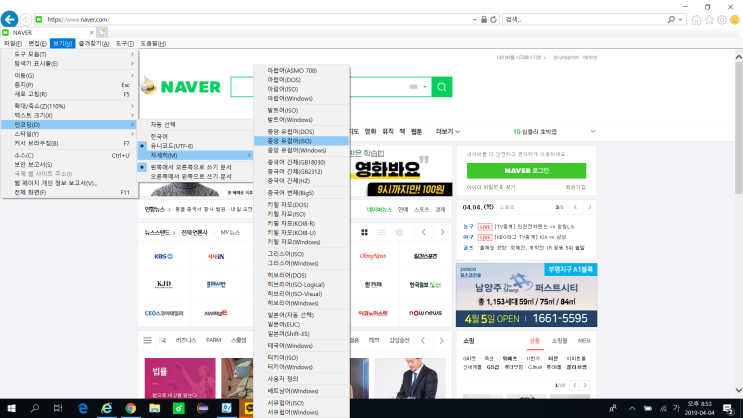
Task: Click 아이디 비밀번호 찾기 link
Action: (x=491, y=187)
